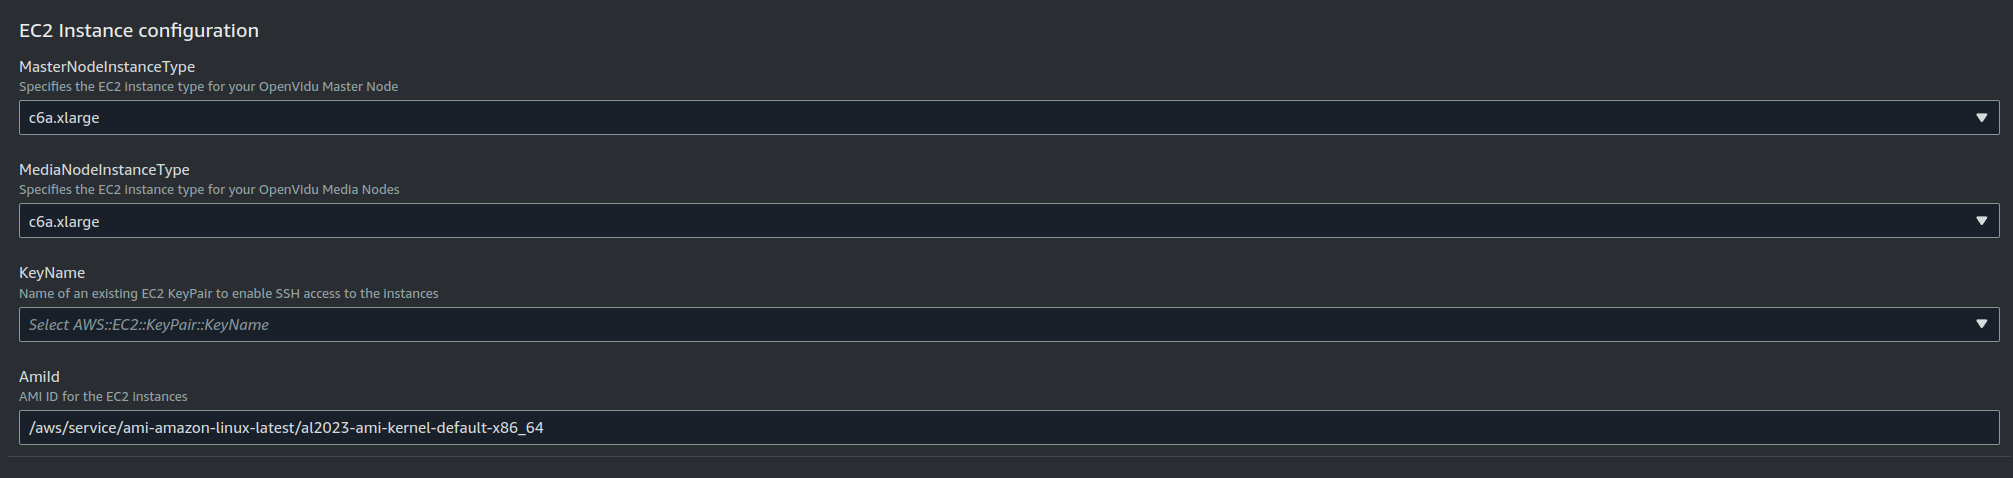Click the AmiId field label
This screenshot has height=478, width=2013.
click(39, 377)
